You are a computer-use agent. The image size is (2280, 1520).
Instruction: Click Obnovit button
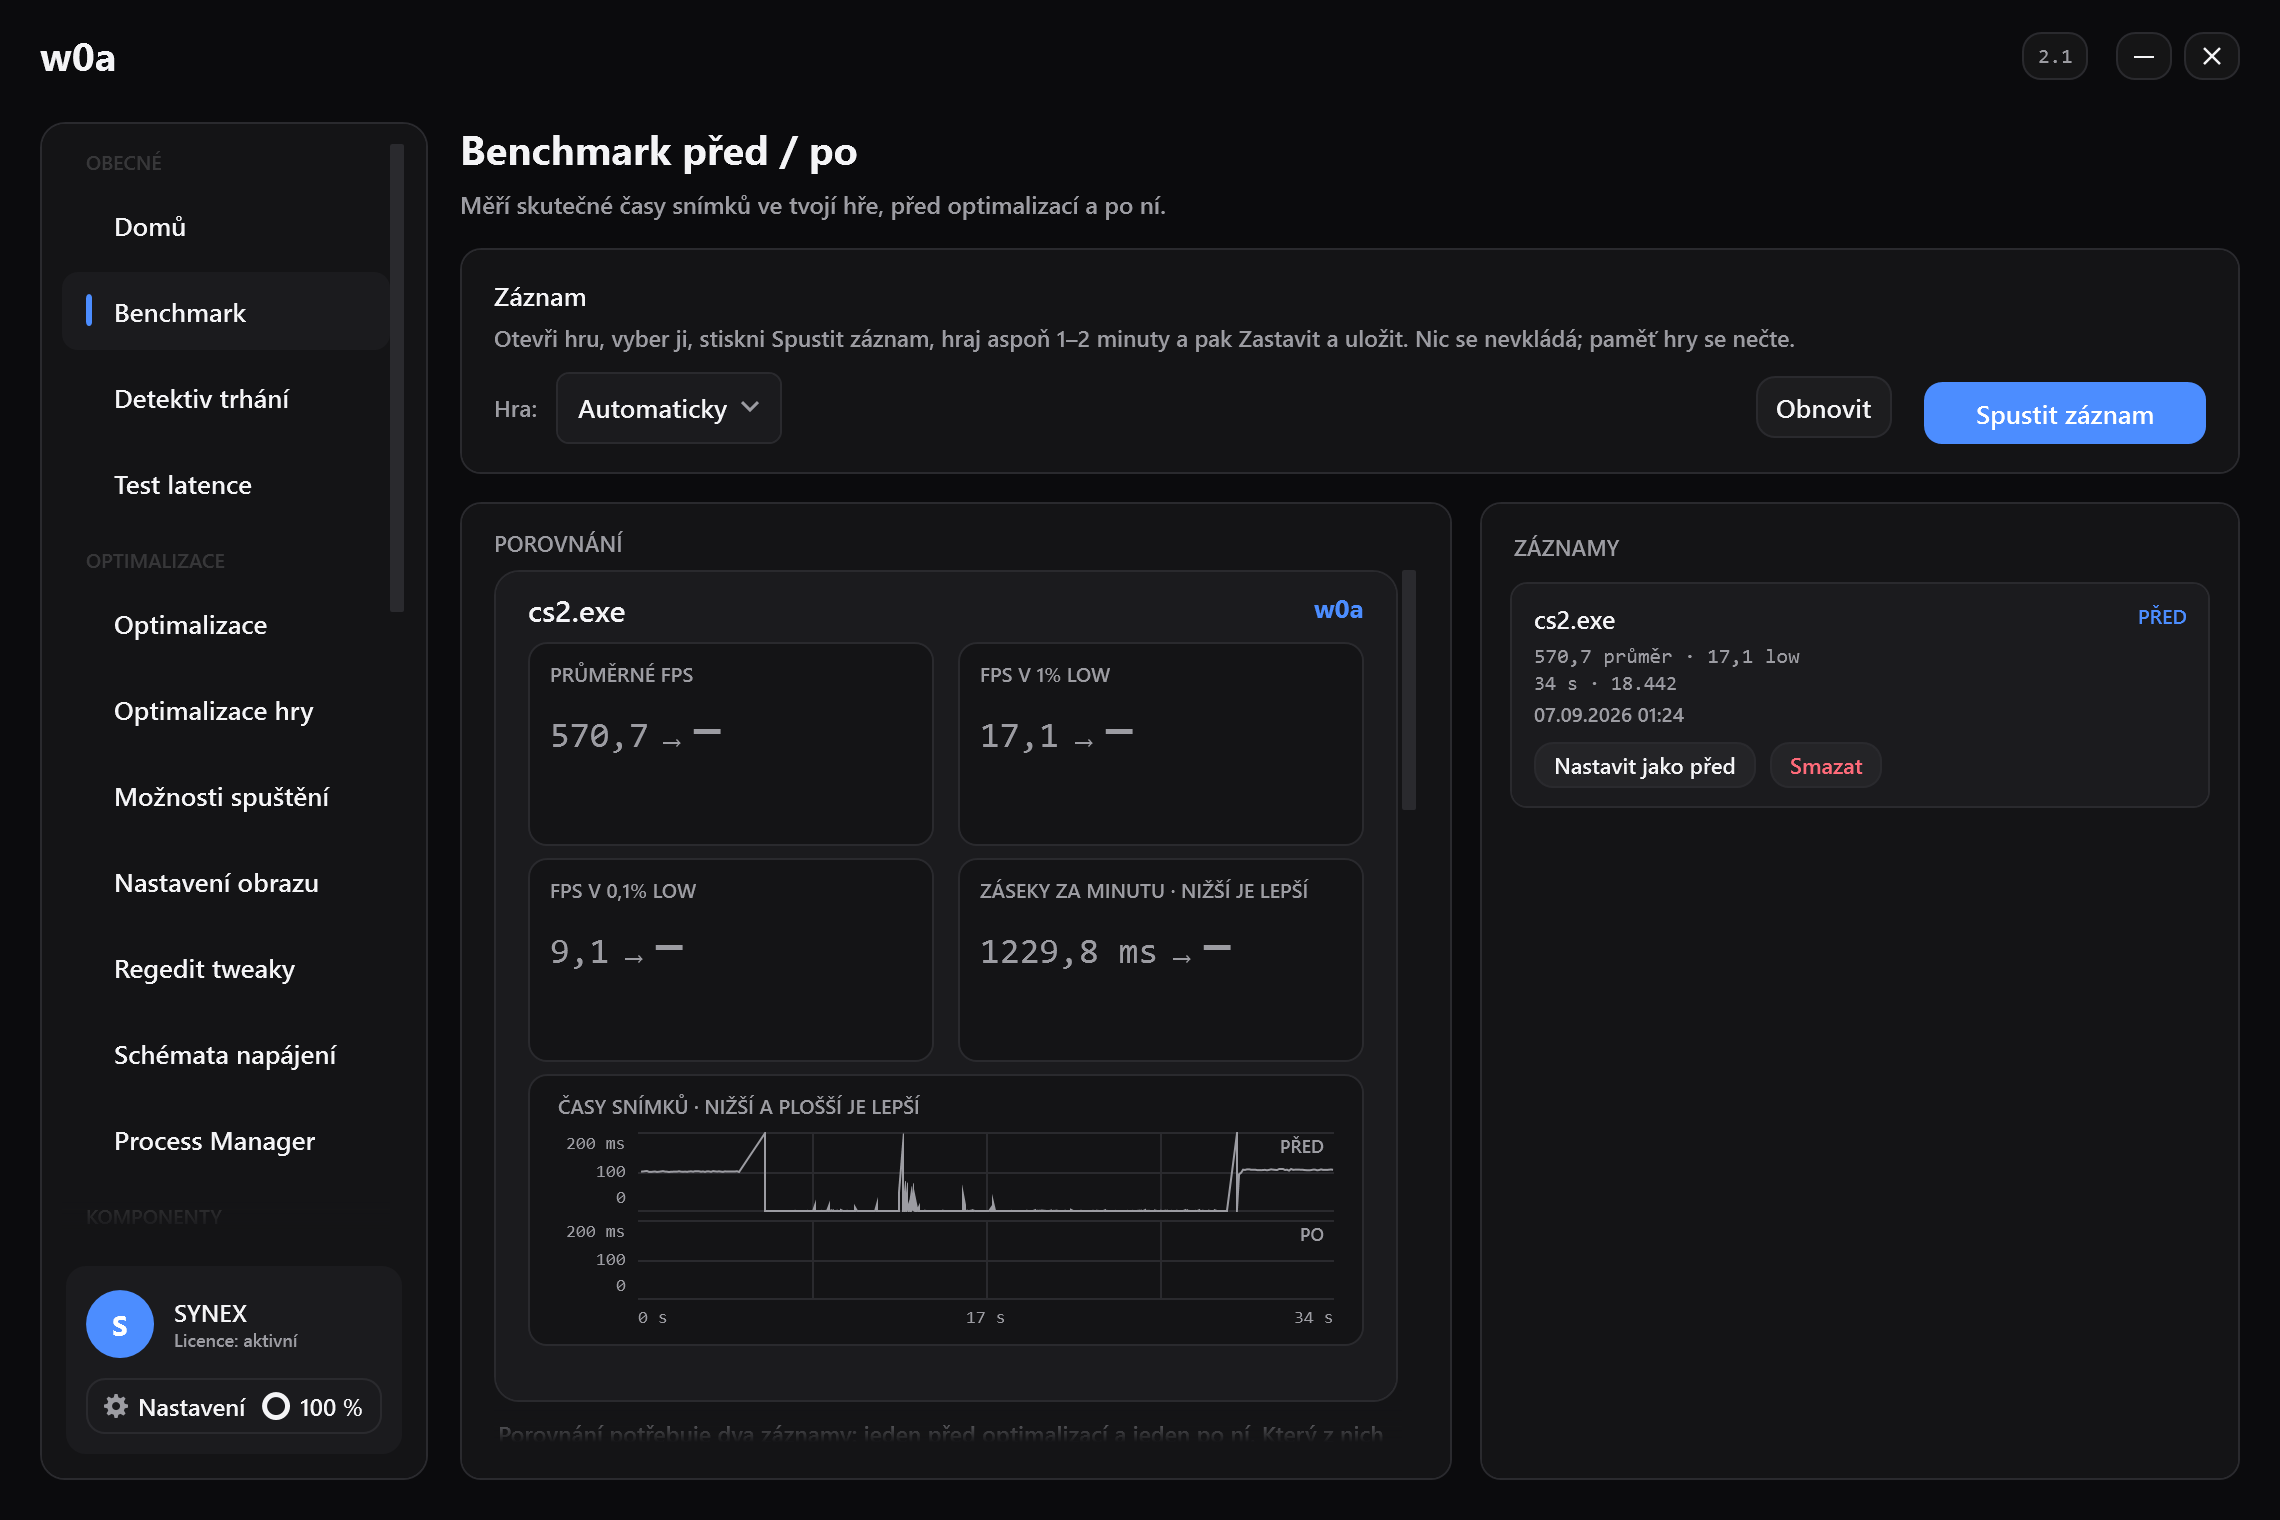point(1823,408)
